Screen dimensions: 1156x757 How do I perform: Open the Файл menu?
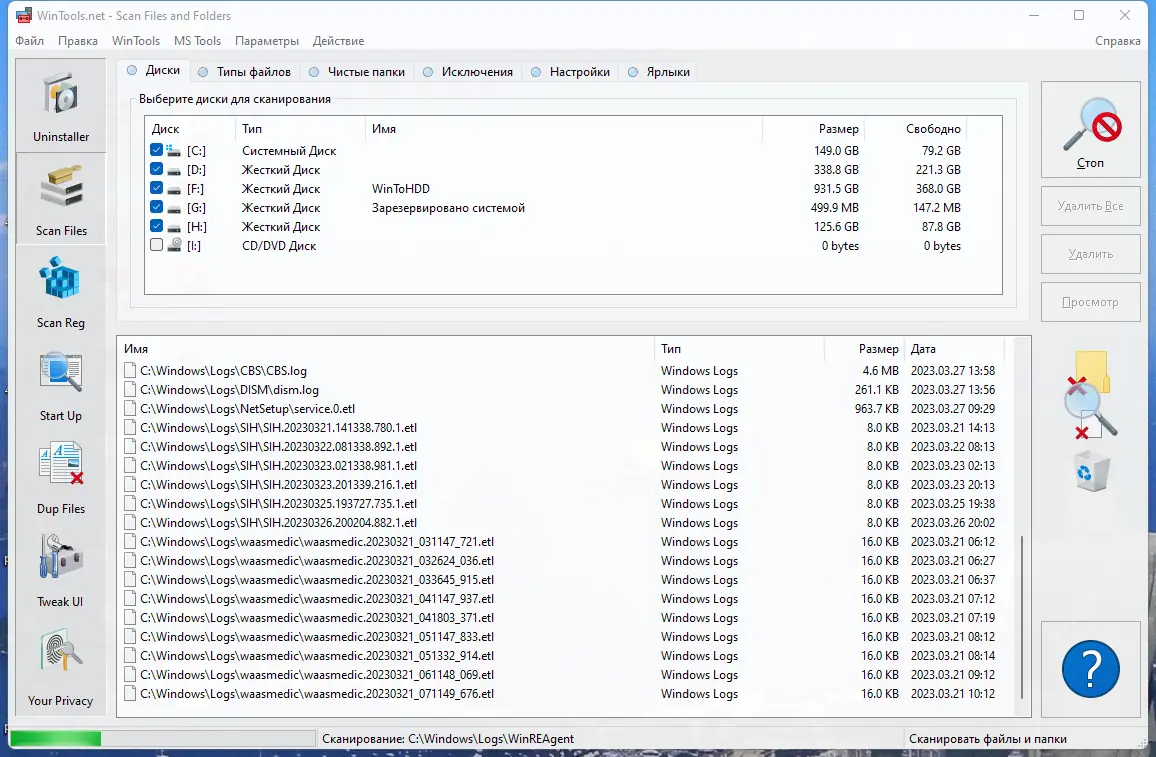(29, 41)
